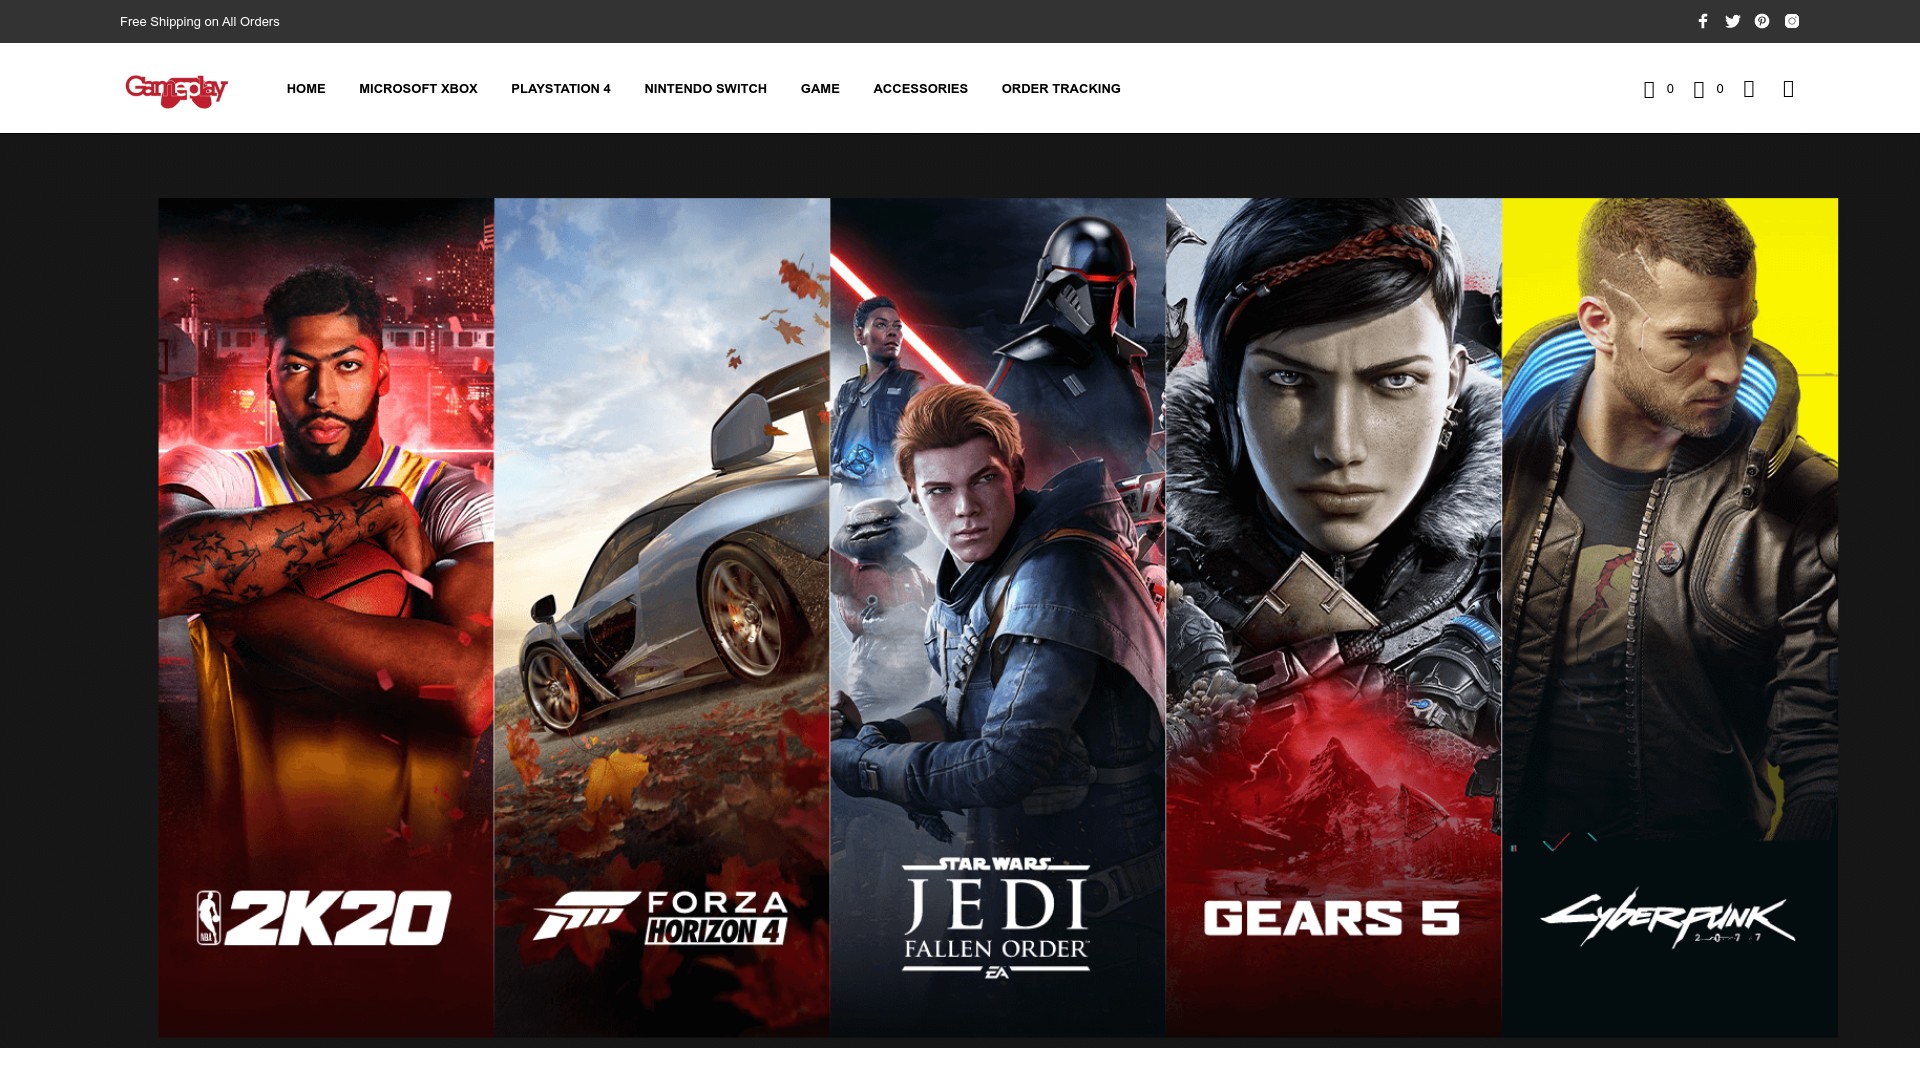The width and height of the screenshot is (1920, 1080).
Task: Open the Pinterest social link
Action: (1762, 21)
